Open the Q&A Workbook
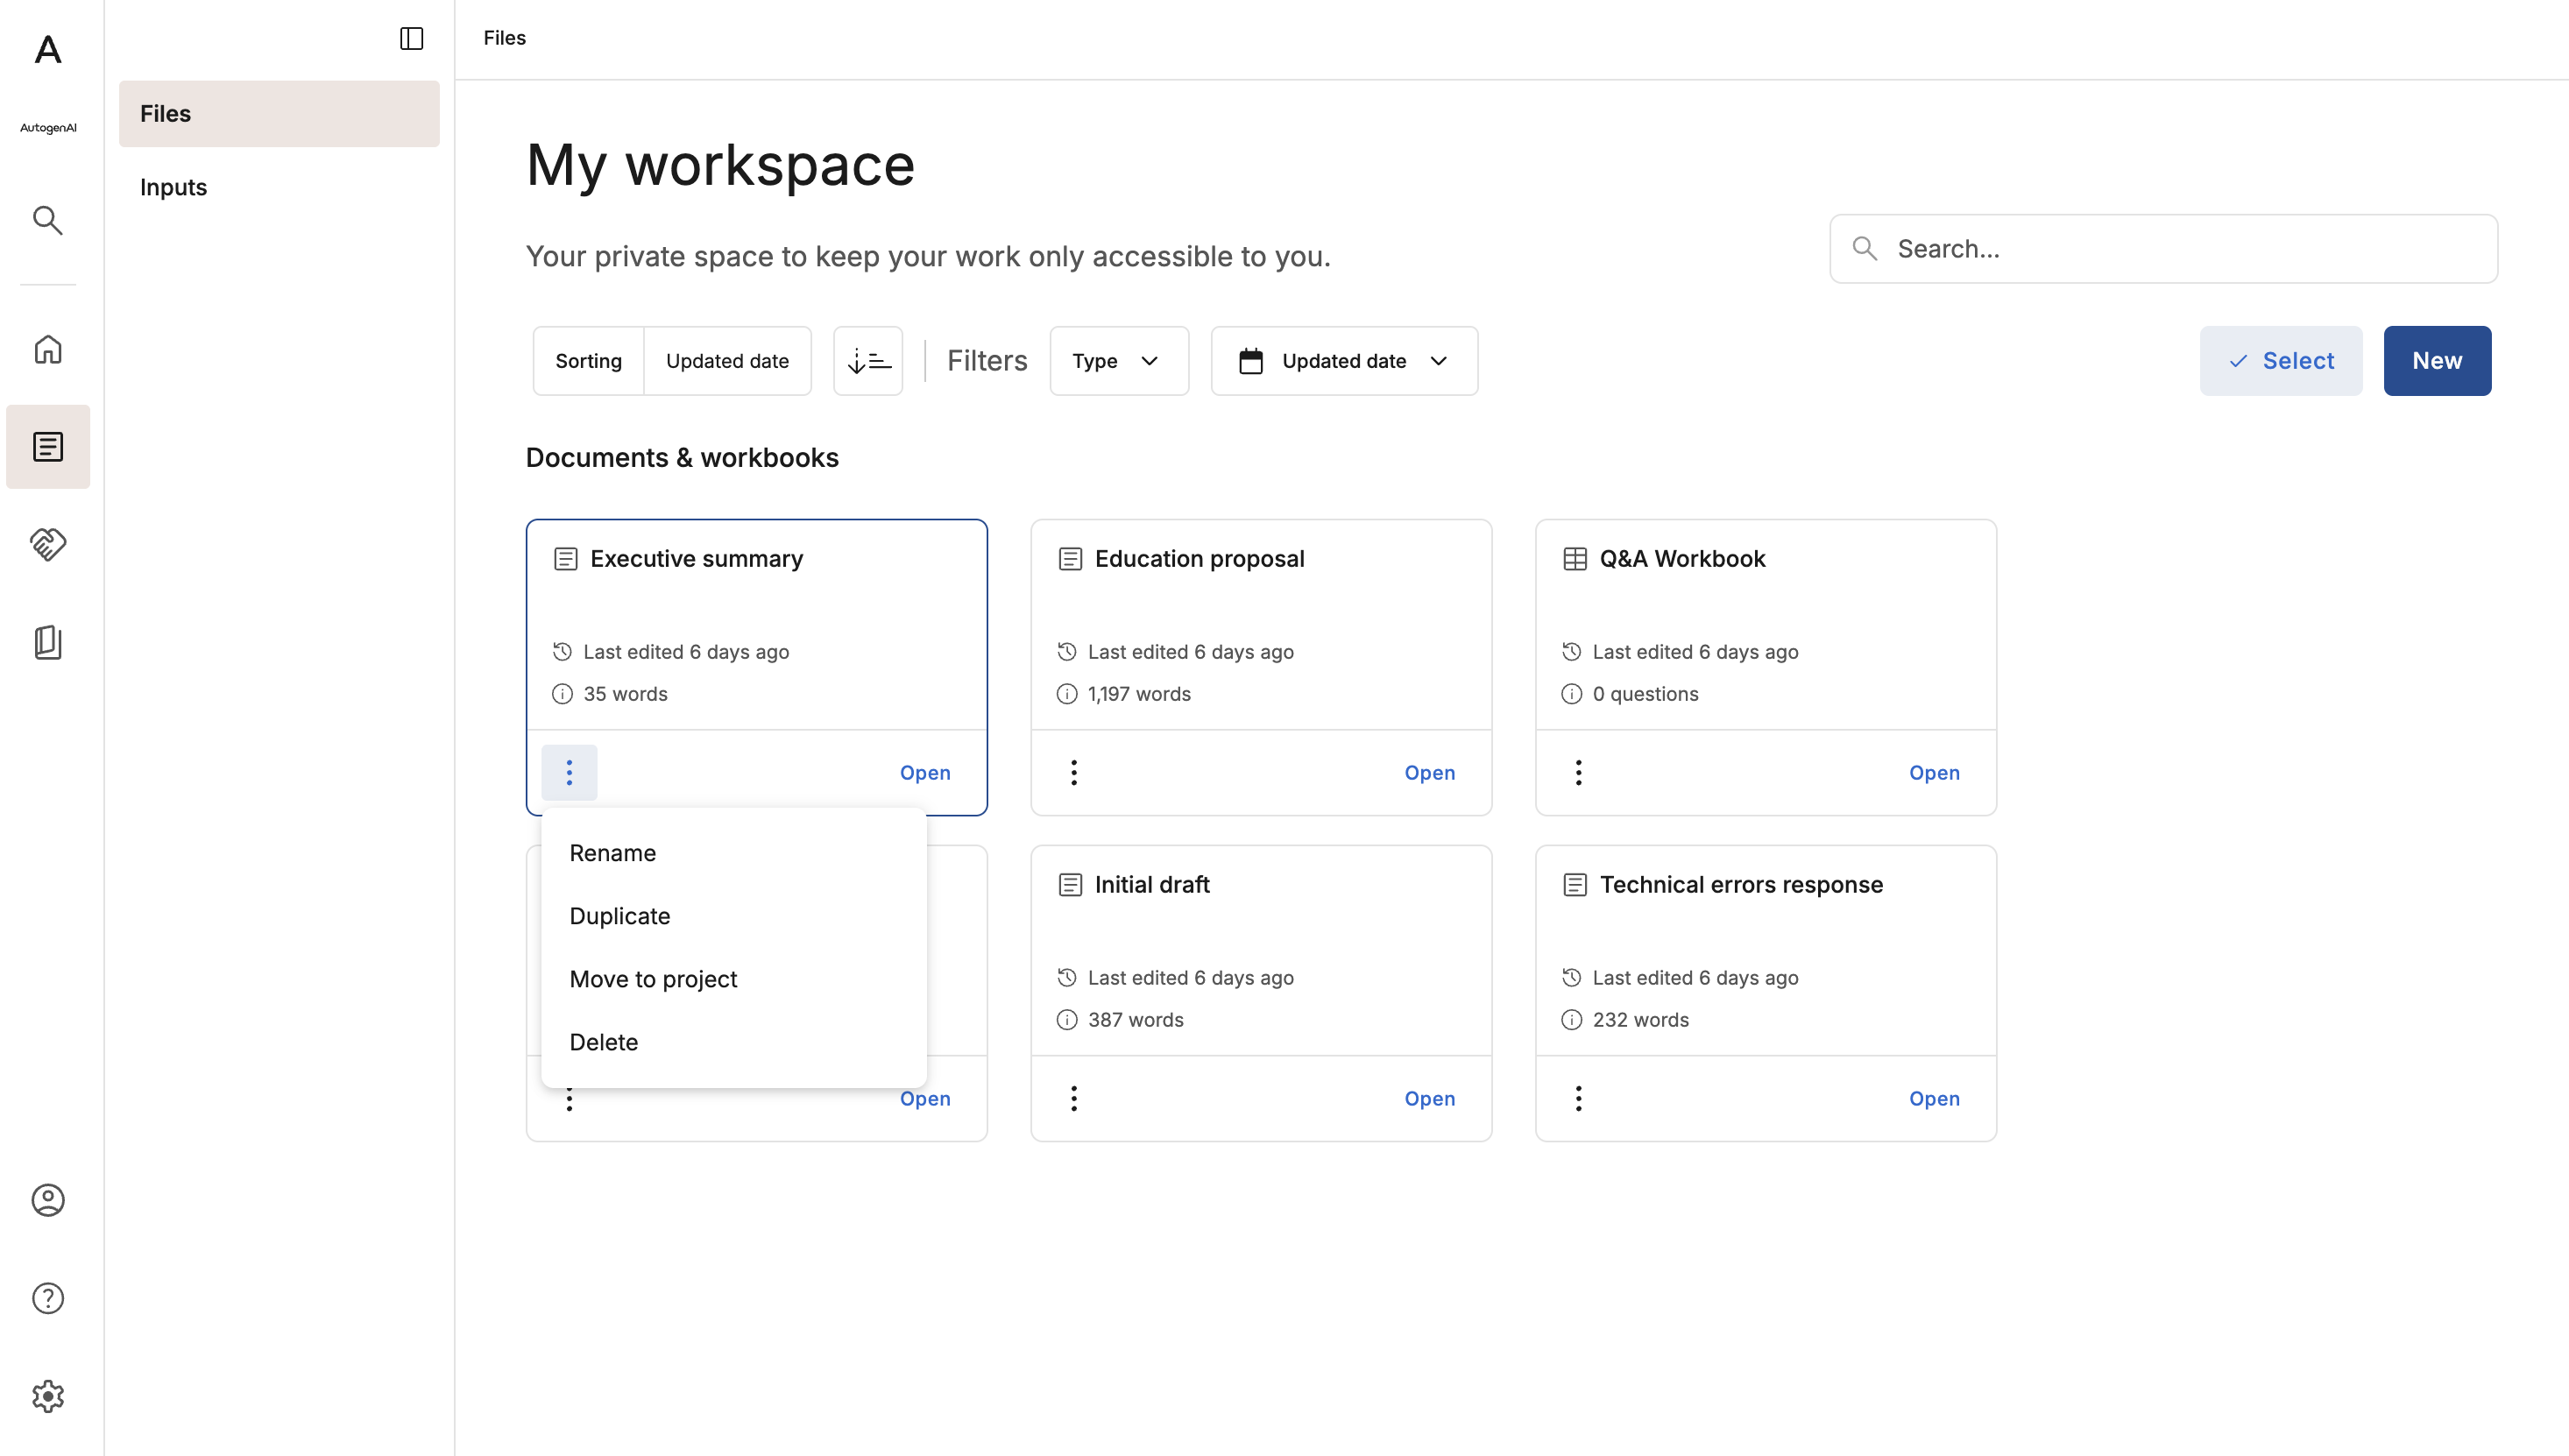Screen dimensions: 2569x1456 1934,773
